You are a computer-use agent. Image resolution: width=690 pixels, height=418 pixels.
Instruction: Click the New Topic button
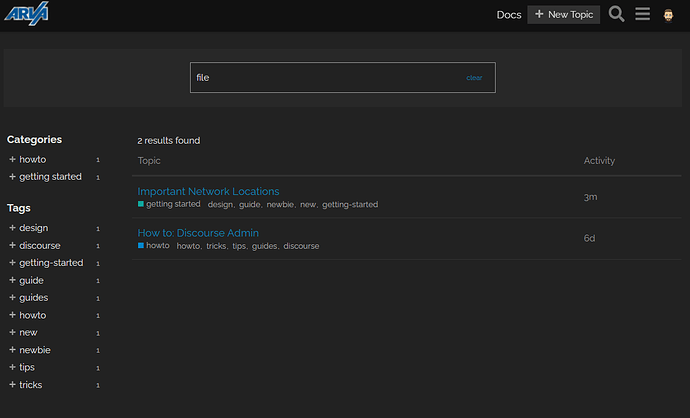(x=564, y=15)
